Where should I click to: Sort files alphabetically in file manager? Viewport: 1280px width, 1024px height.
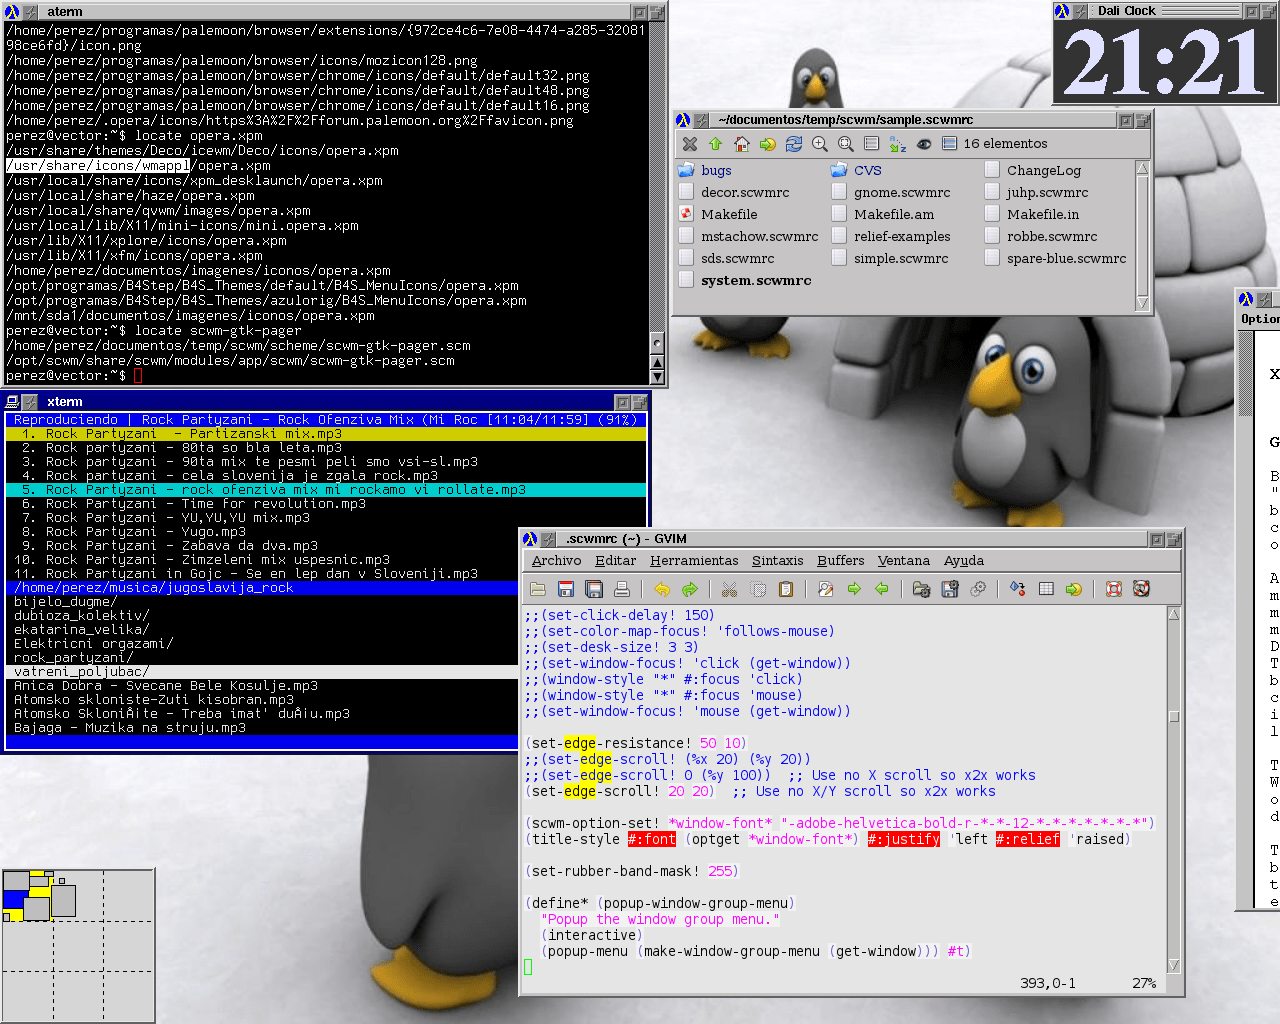898,144
